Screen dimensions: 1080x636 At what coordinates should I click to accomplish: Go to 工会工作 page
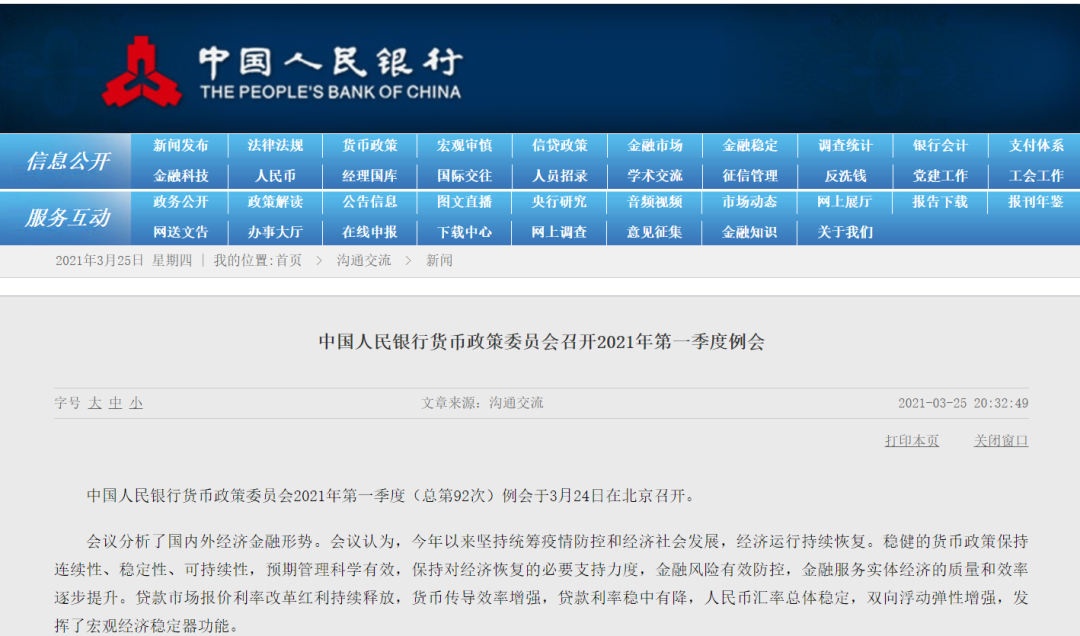[1036, 176]
